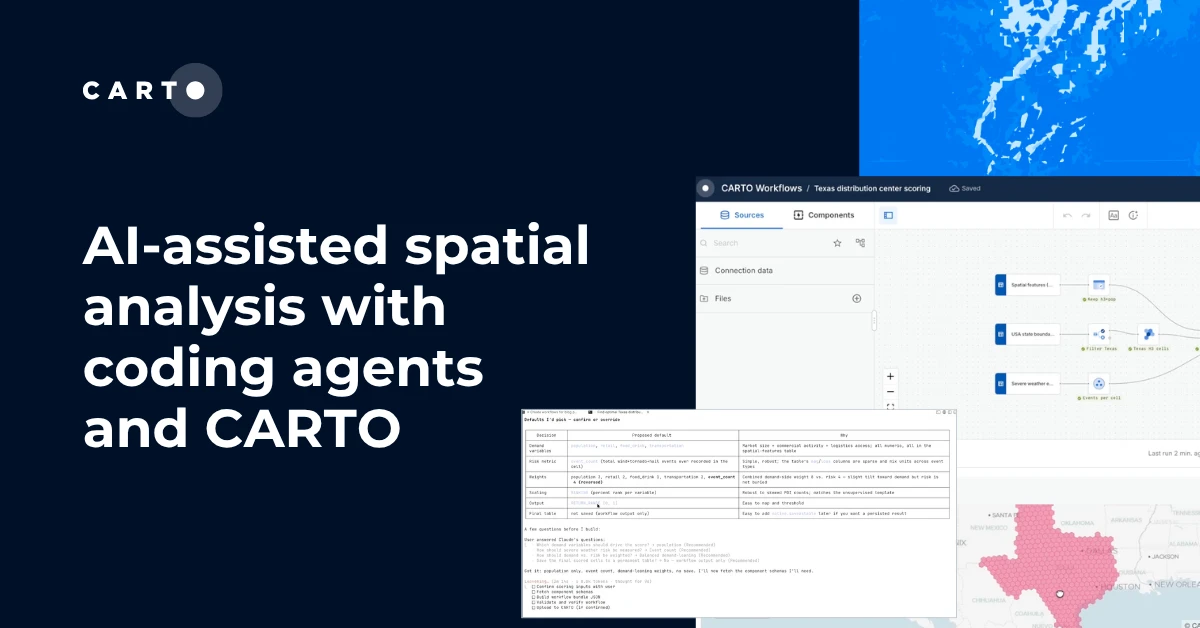The image size is (1200, 628).
Task: Click the Defaults I'd pick heading
Action: click(x=571, y=419)
